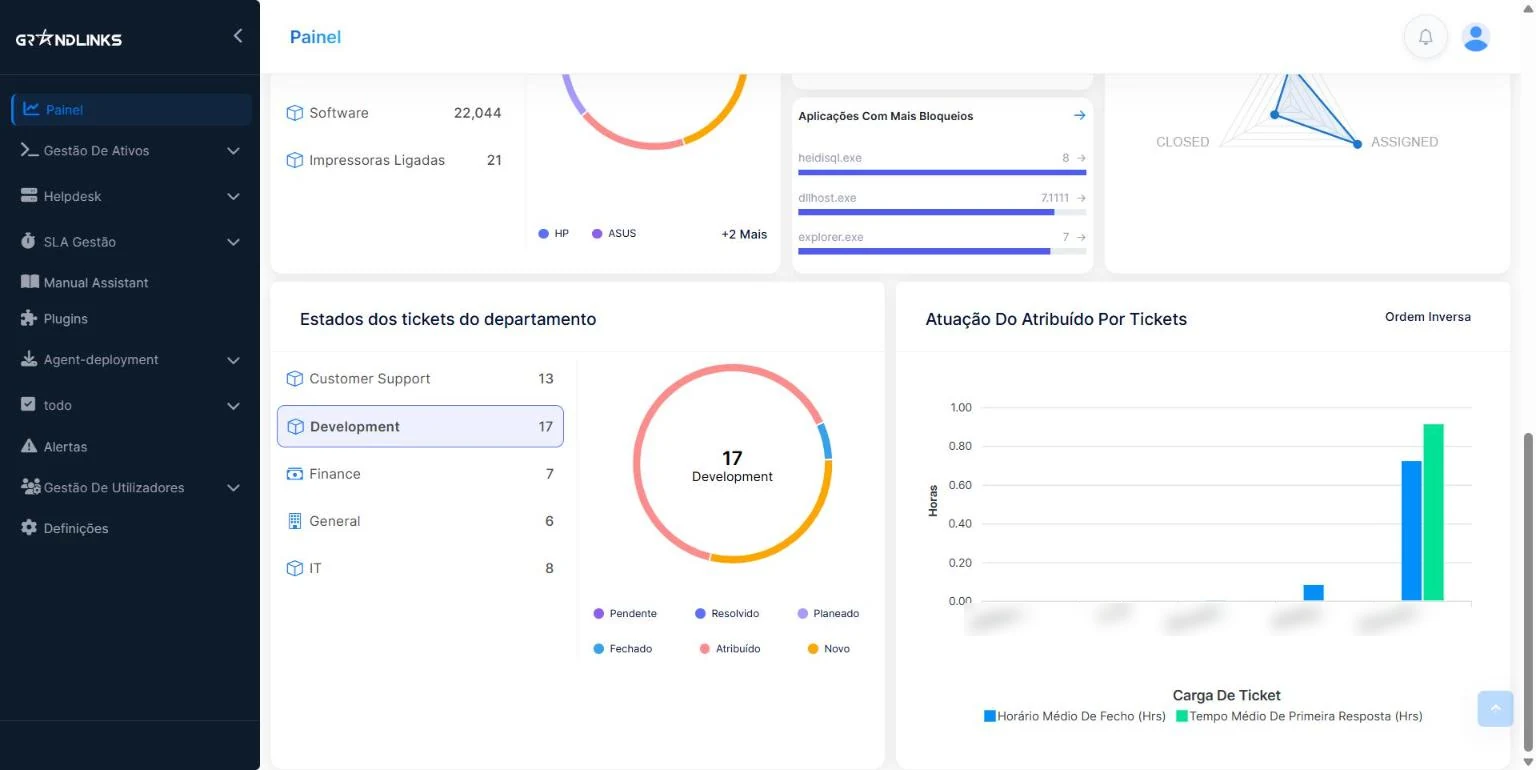The height and width of the screenshot is (770, 1536).
Task: Toggle Novo legend entry
Action: [x=828, y=649]
